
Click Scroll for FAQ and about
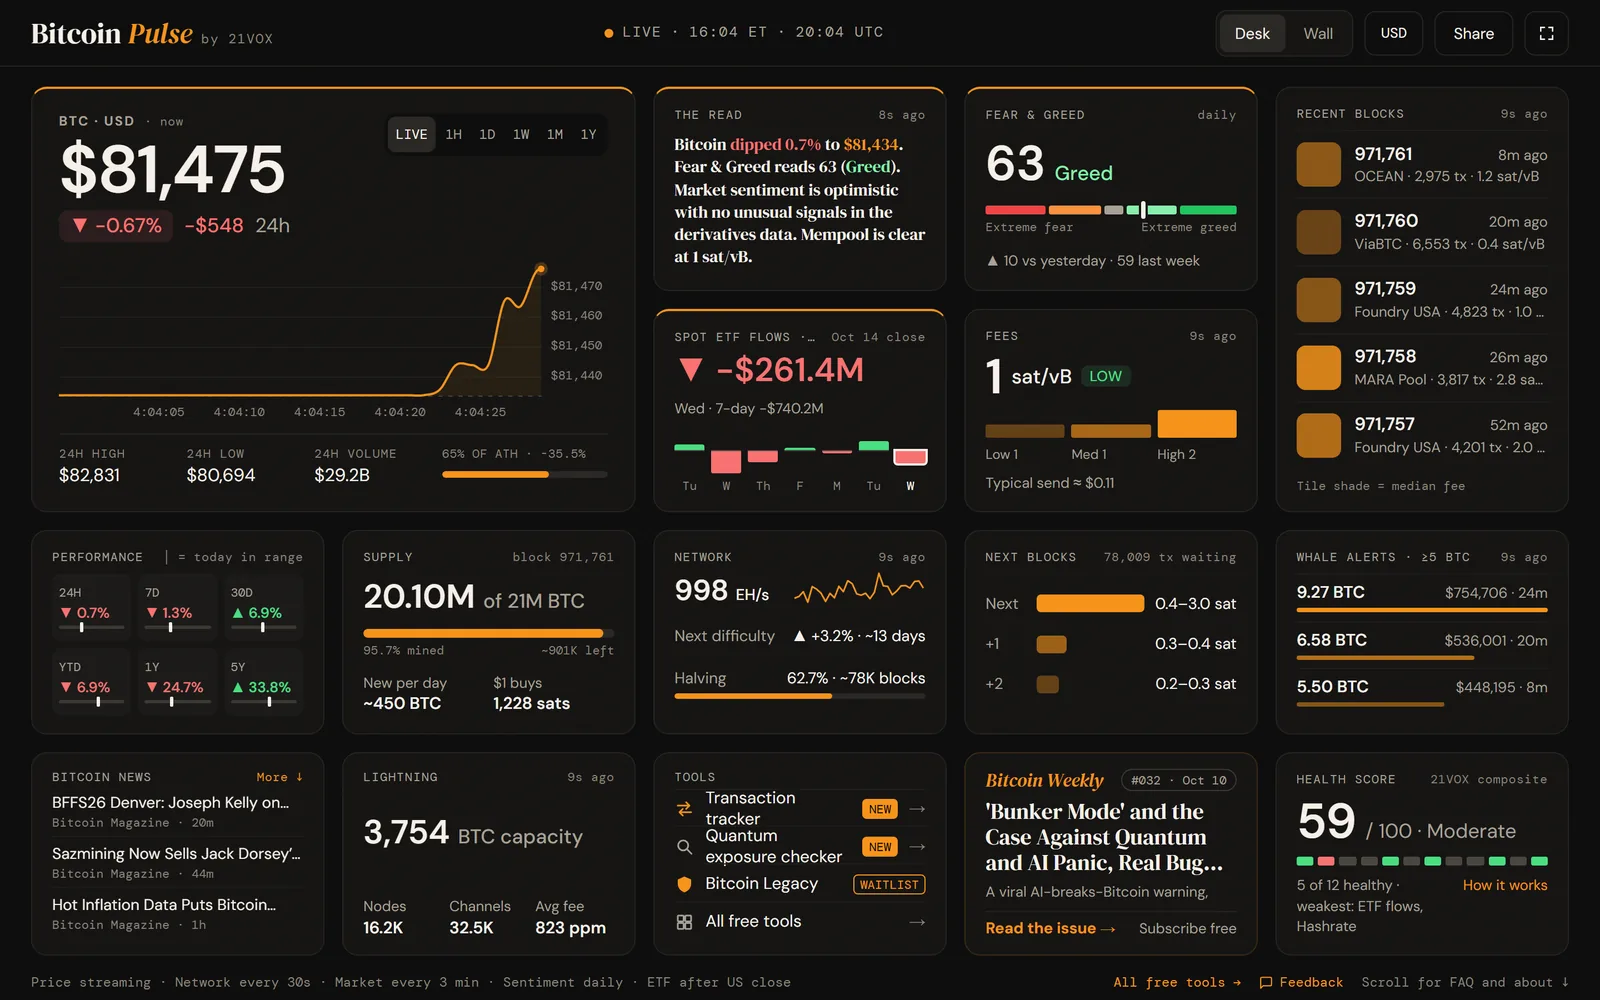(x=1465, y=983)
